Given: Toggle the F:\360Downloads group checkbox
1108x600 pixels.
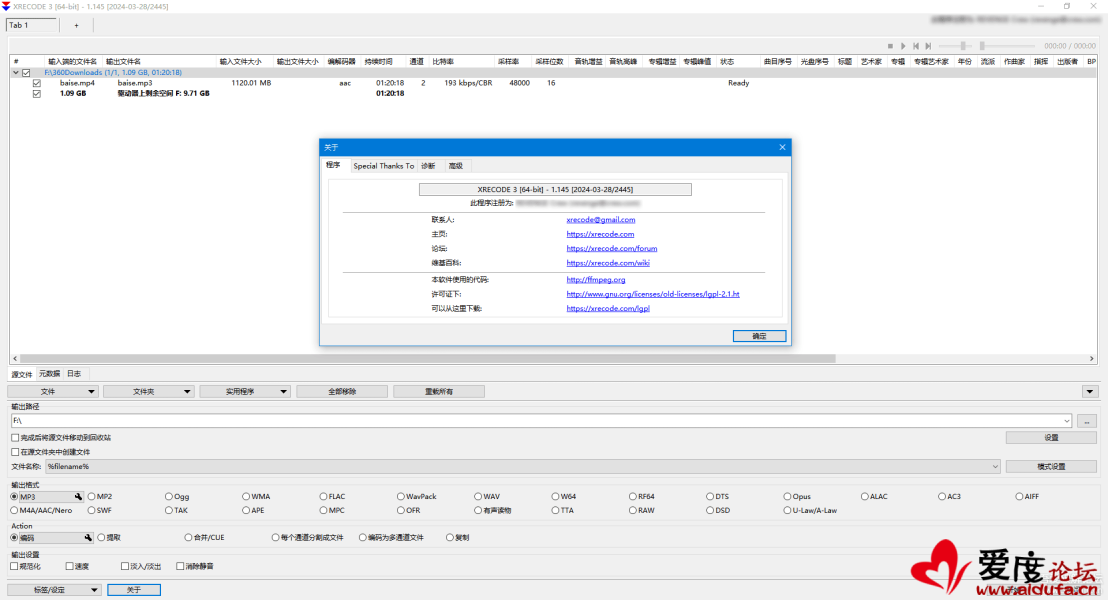Looking at the screenshot, I should [x=26, y=73].
